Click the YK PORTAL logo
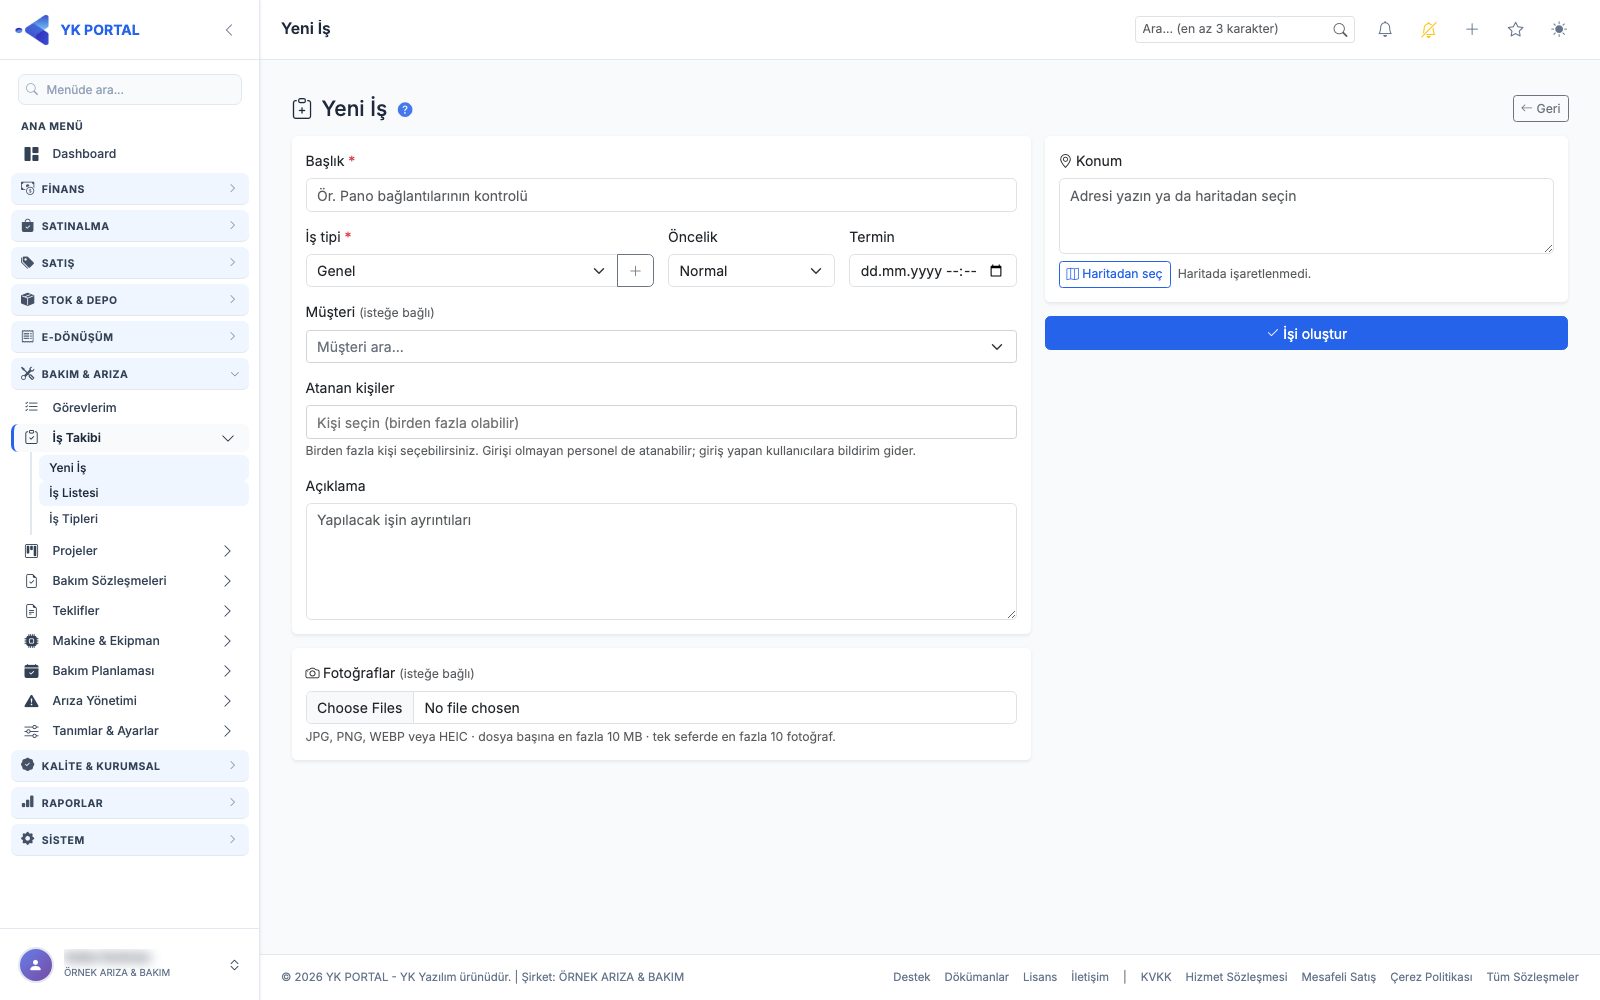Viewport: 1600px width, 1000px height. [78, 30]
